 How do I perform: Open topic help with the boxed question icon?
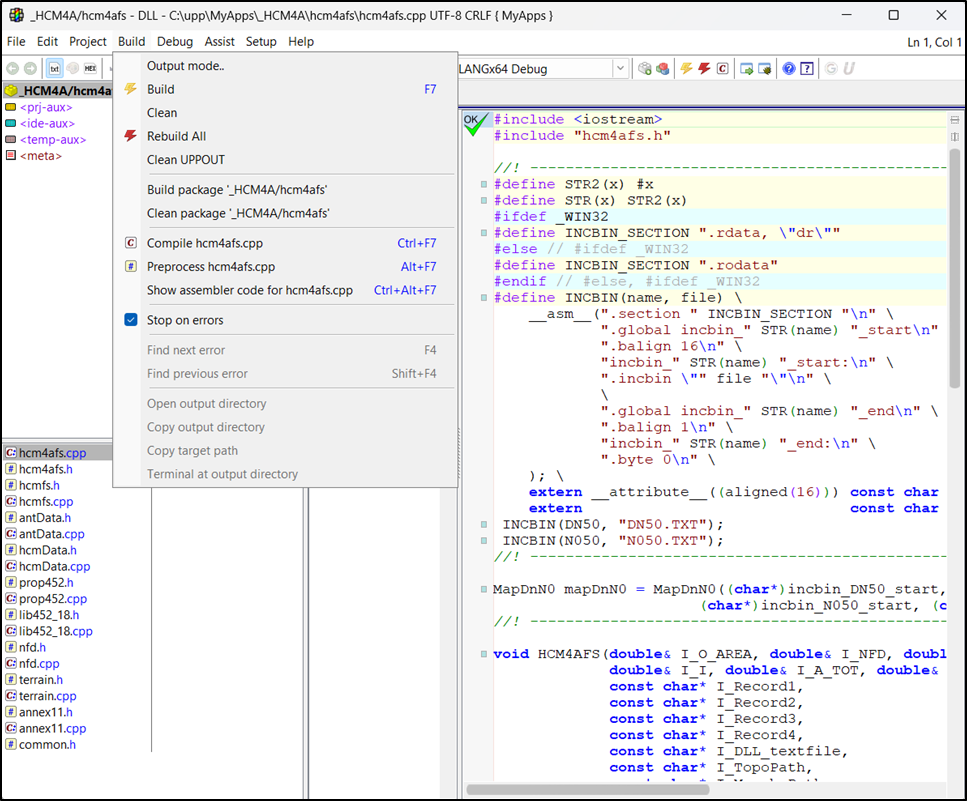coord(807,68)
